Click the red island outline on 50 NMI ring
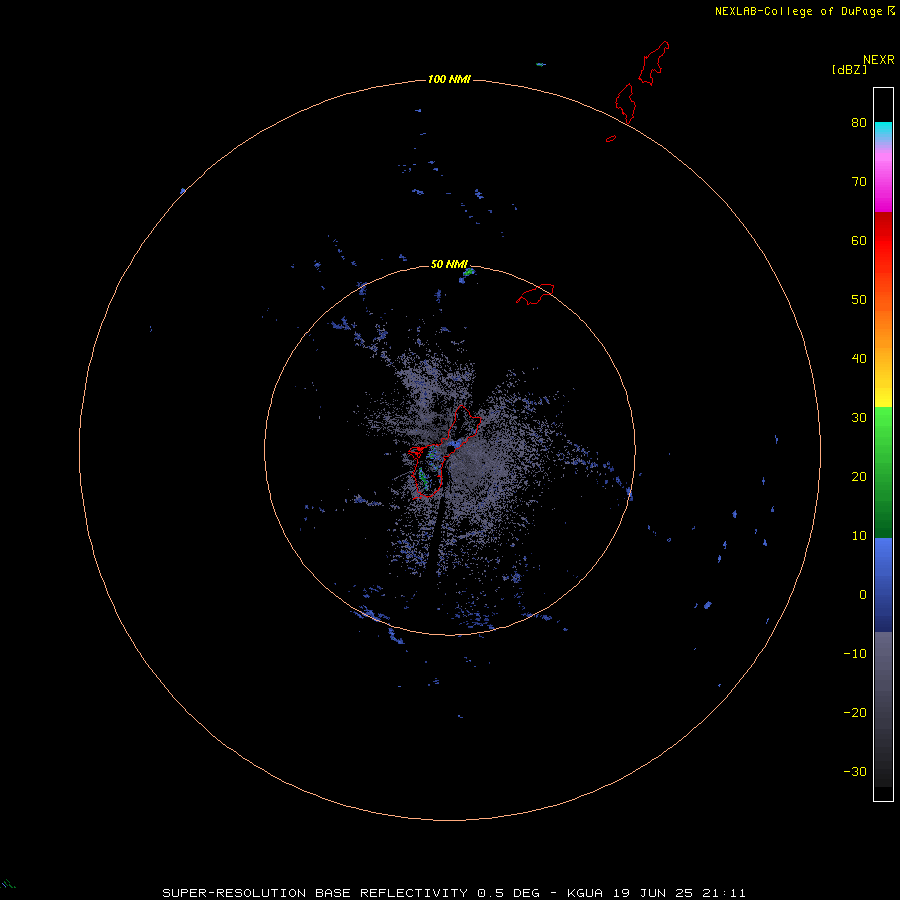Image resolution: width=900 pixels, height=900 pixels. click(x=535, y=294)
